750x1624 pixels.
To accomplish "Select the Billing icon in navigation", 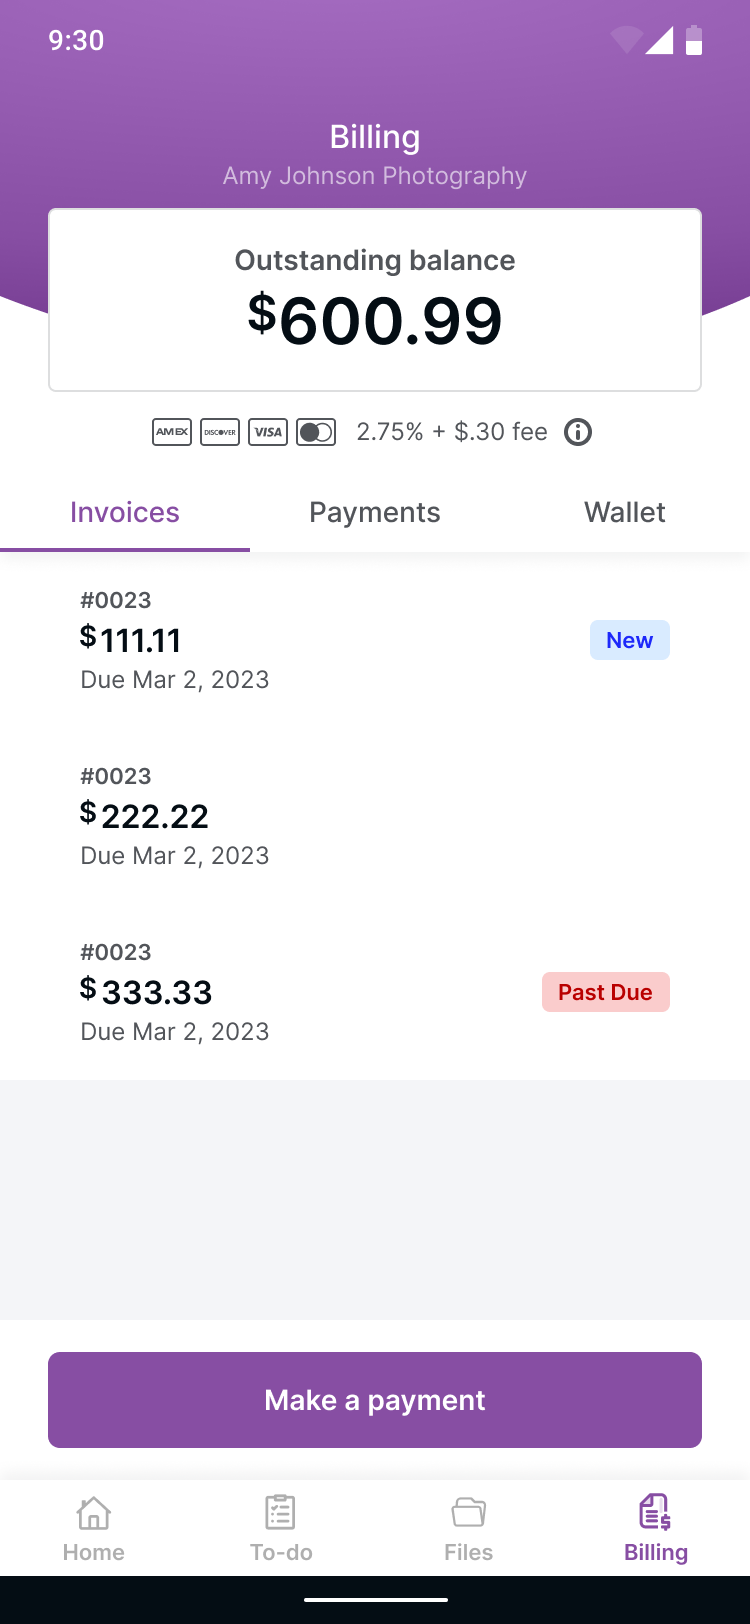I will pyautogui.click(x=655, y=1512).
